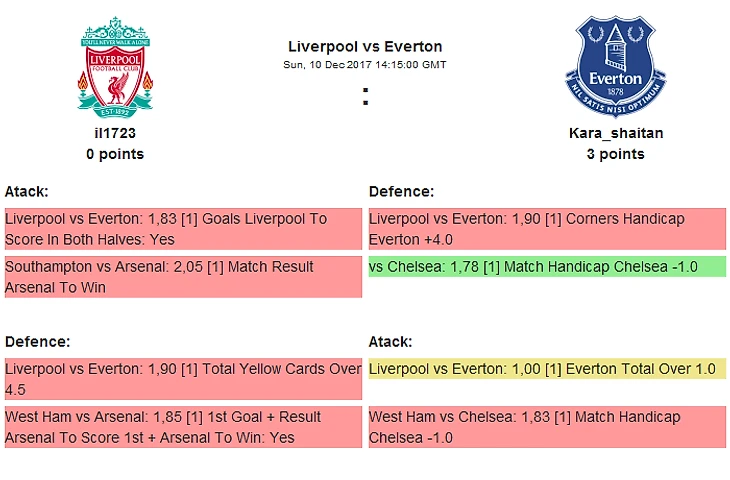Click the green Chelsea -1.0 handicap bet
730x480 pixels.
[546, 267]
